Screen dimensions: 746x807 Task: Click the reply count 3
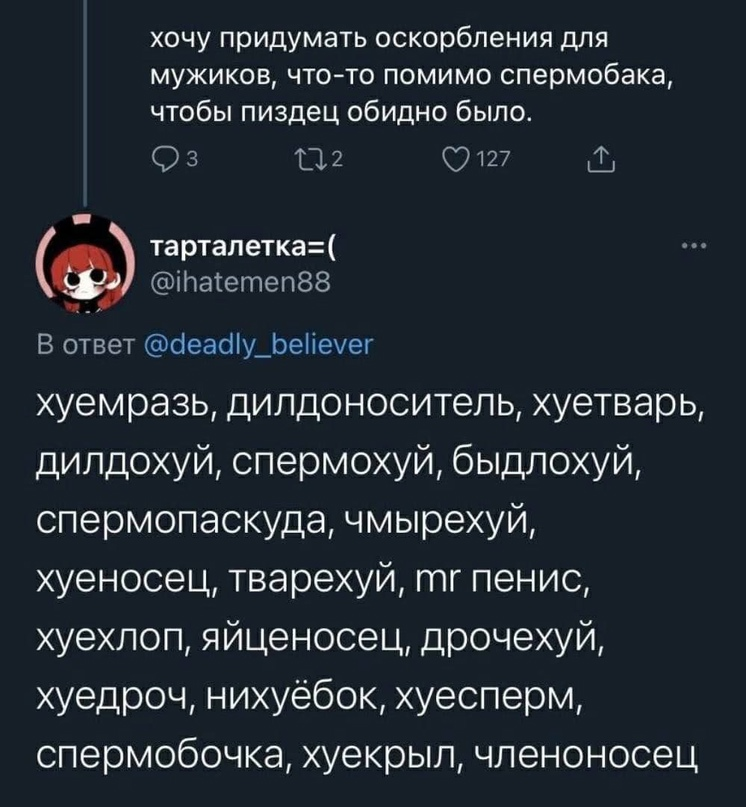click(192, 161)
